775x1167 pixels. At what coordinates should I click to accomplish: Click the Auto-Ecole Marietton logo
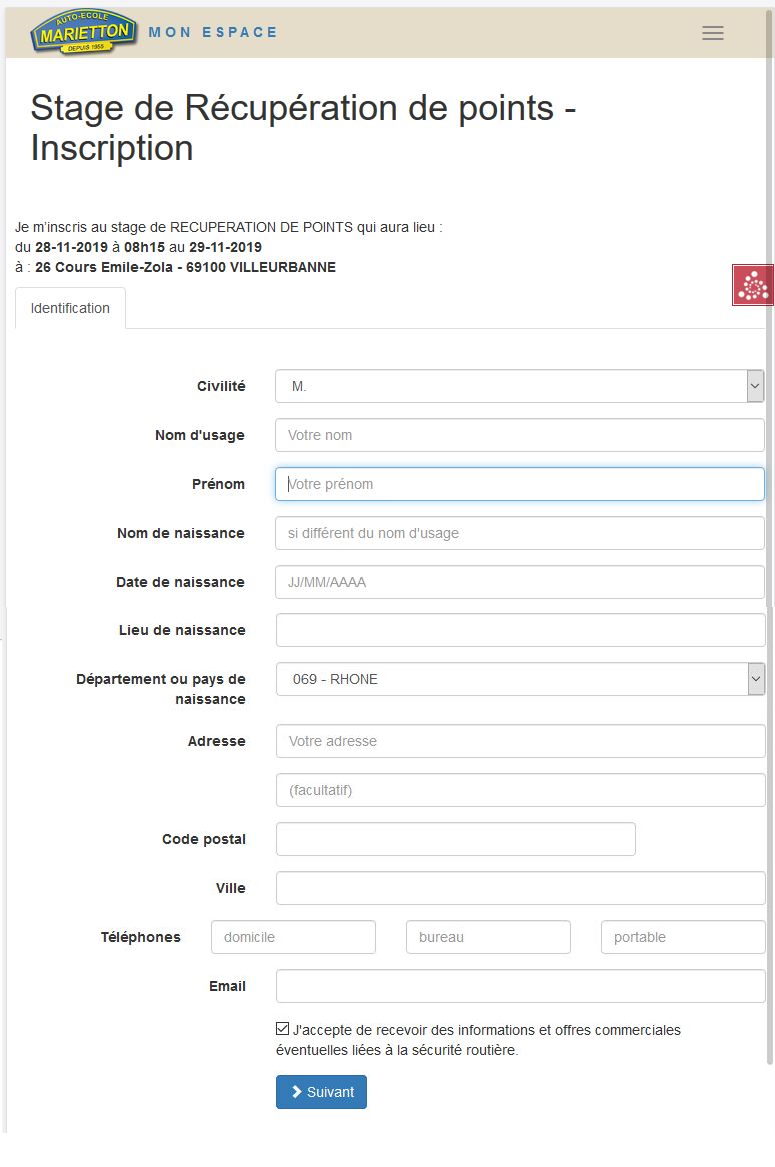click(x=84, y=32)
